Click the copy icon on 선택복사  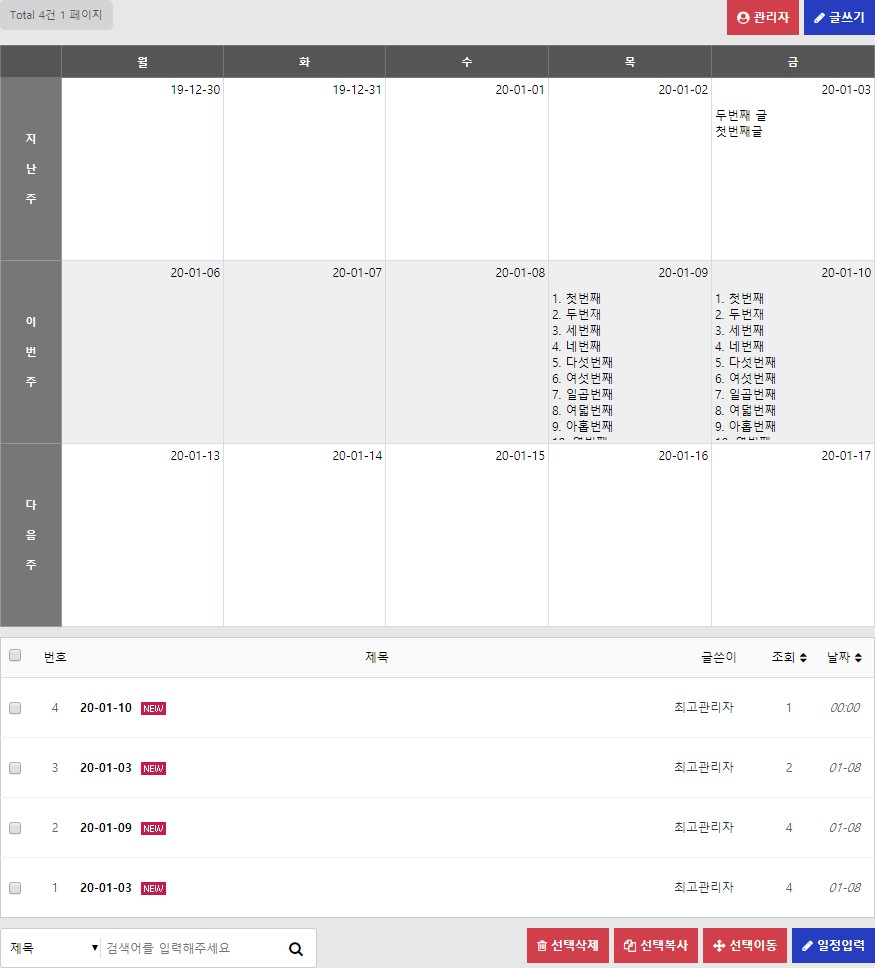point(629,946)
